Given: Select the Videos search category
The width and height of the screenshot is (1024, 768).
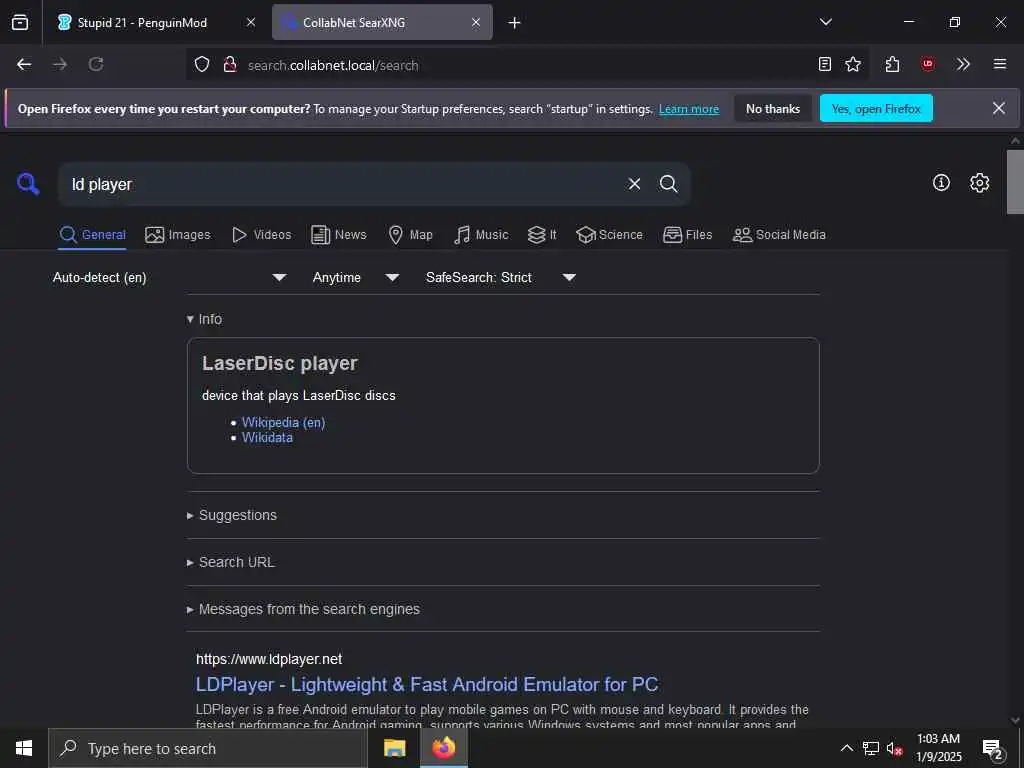Looking at the screenshot, I should pyautogui.click(x=262, y=234).
